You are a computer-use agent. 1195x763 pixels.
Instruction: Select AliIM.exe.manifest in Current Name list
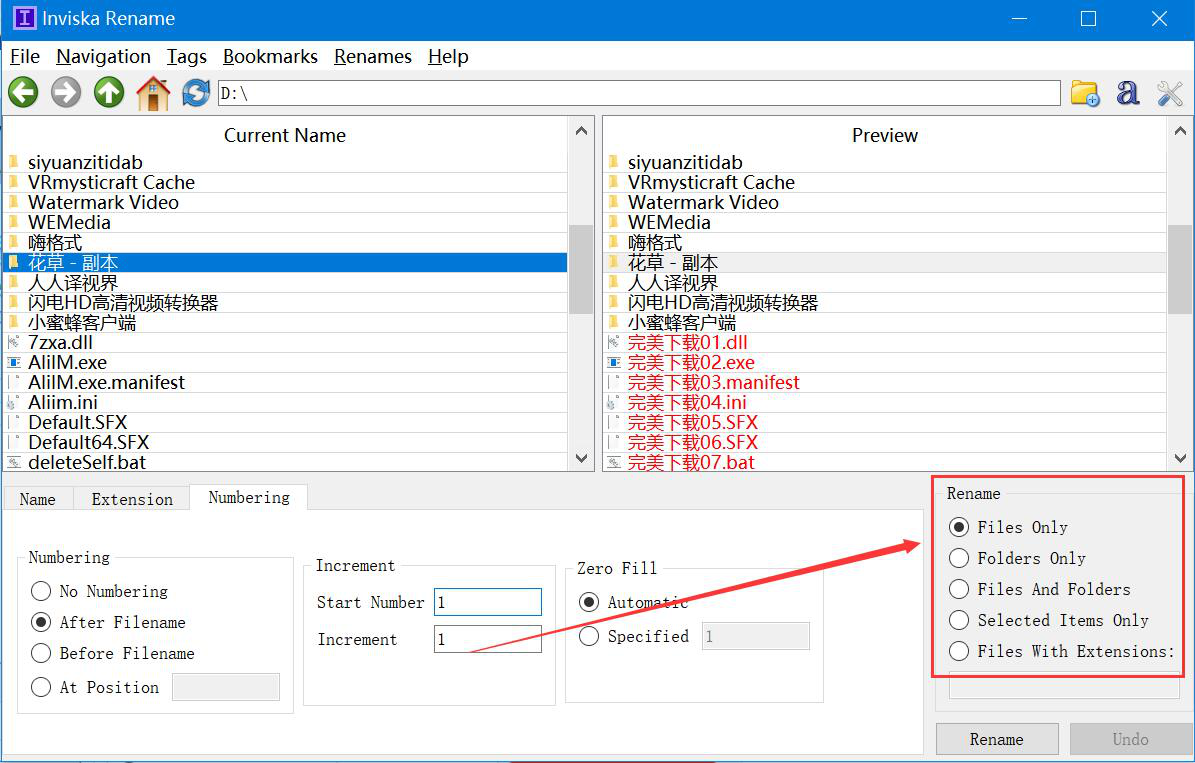point(285,382)
